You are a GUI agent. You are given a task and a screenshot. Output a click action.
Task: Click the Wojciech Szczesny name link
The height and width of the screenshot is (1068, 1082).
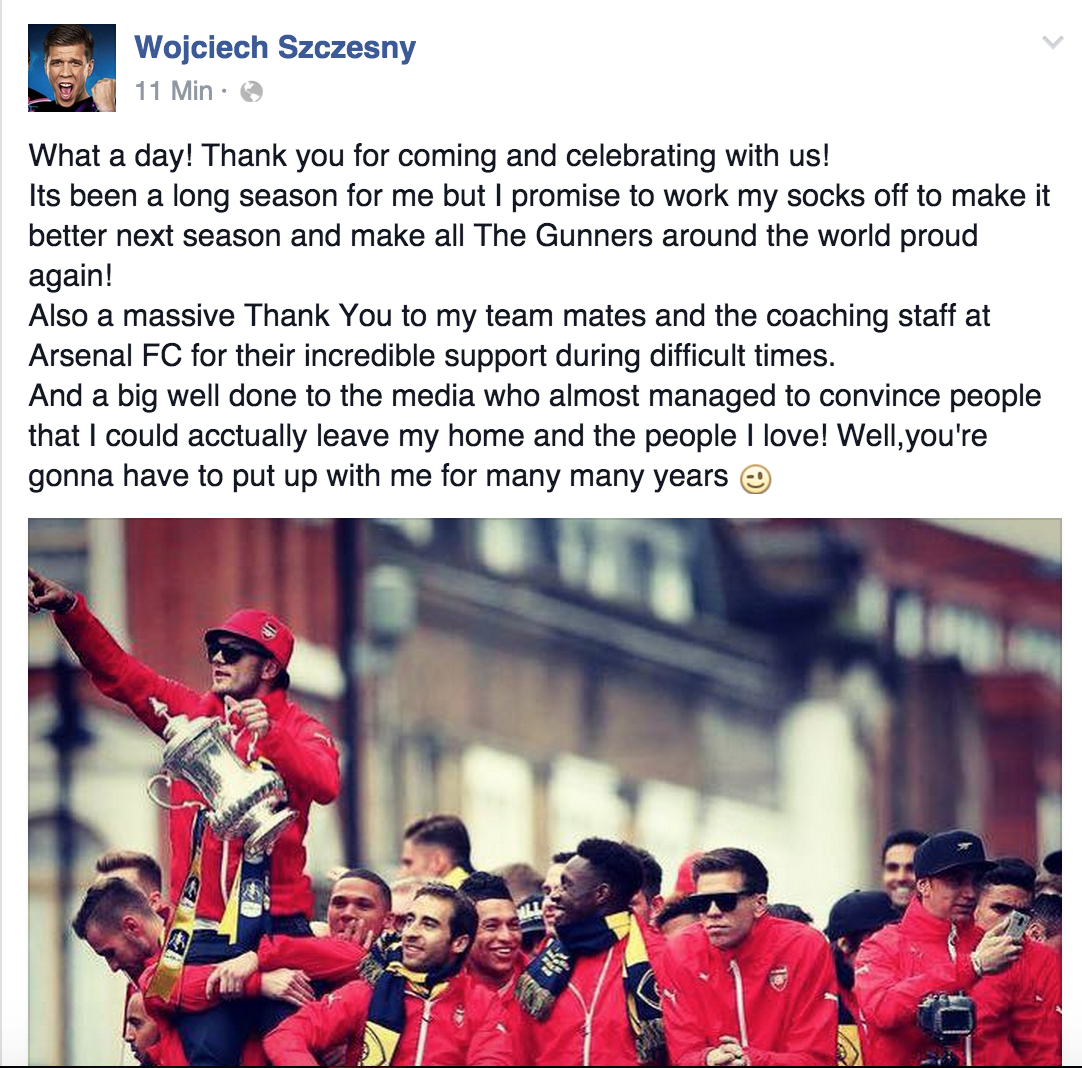pos(275,48)
